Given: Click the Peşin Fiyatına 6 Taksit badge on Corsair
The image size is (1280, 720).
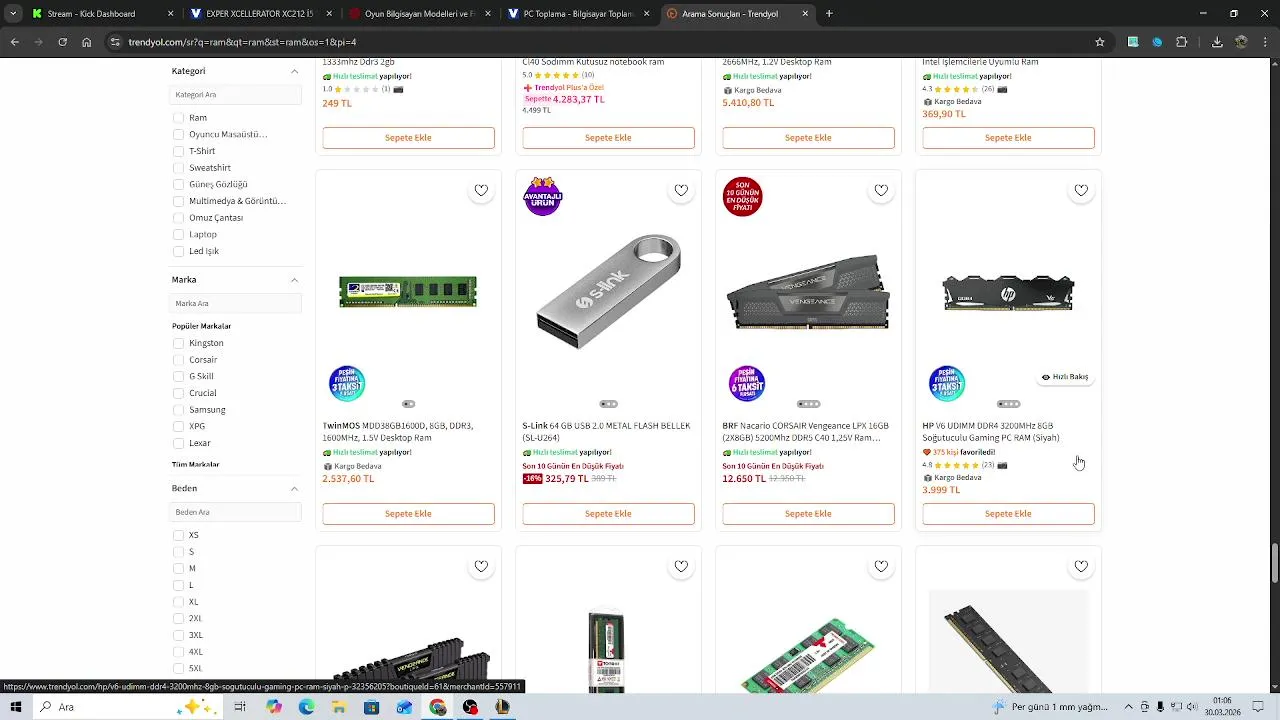Looking at the screenshot, I should click(x=747, y=383).
